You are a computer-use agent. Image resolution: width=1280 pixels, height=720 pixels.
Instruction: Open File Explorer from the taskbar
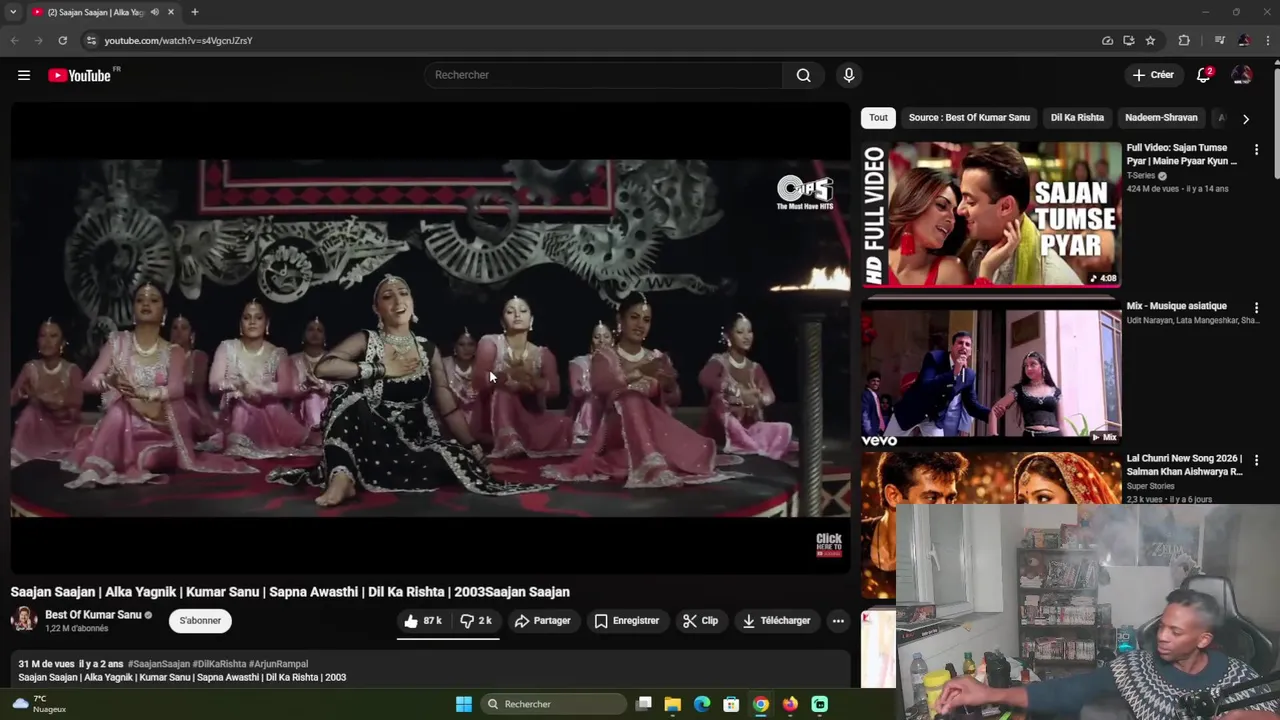pyautogui.click(x=673, y=704)
